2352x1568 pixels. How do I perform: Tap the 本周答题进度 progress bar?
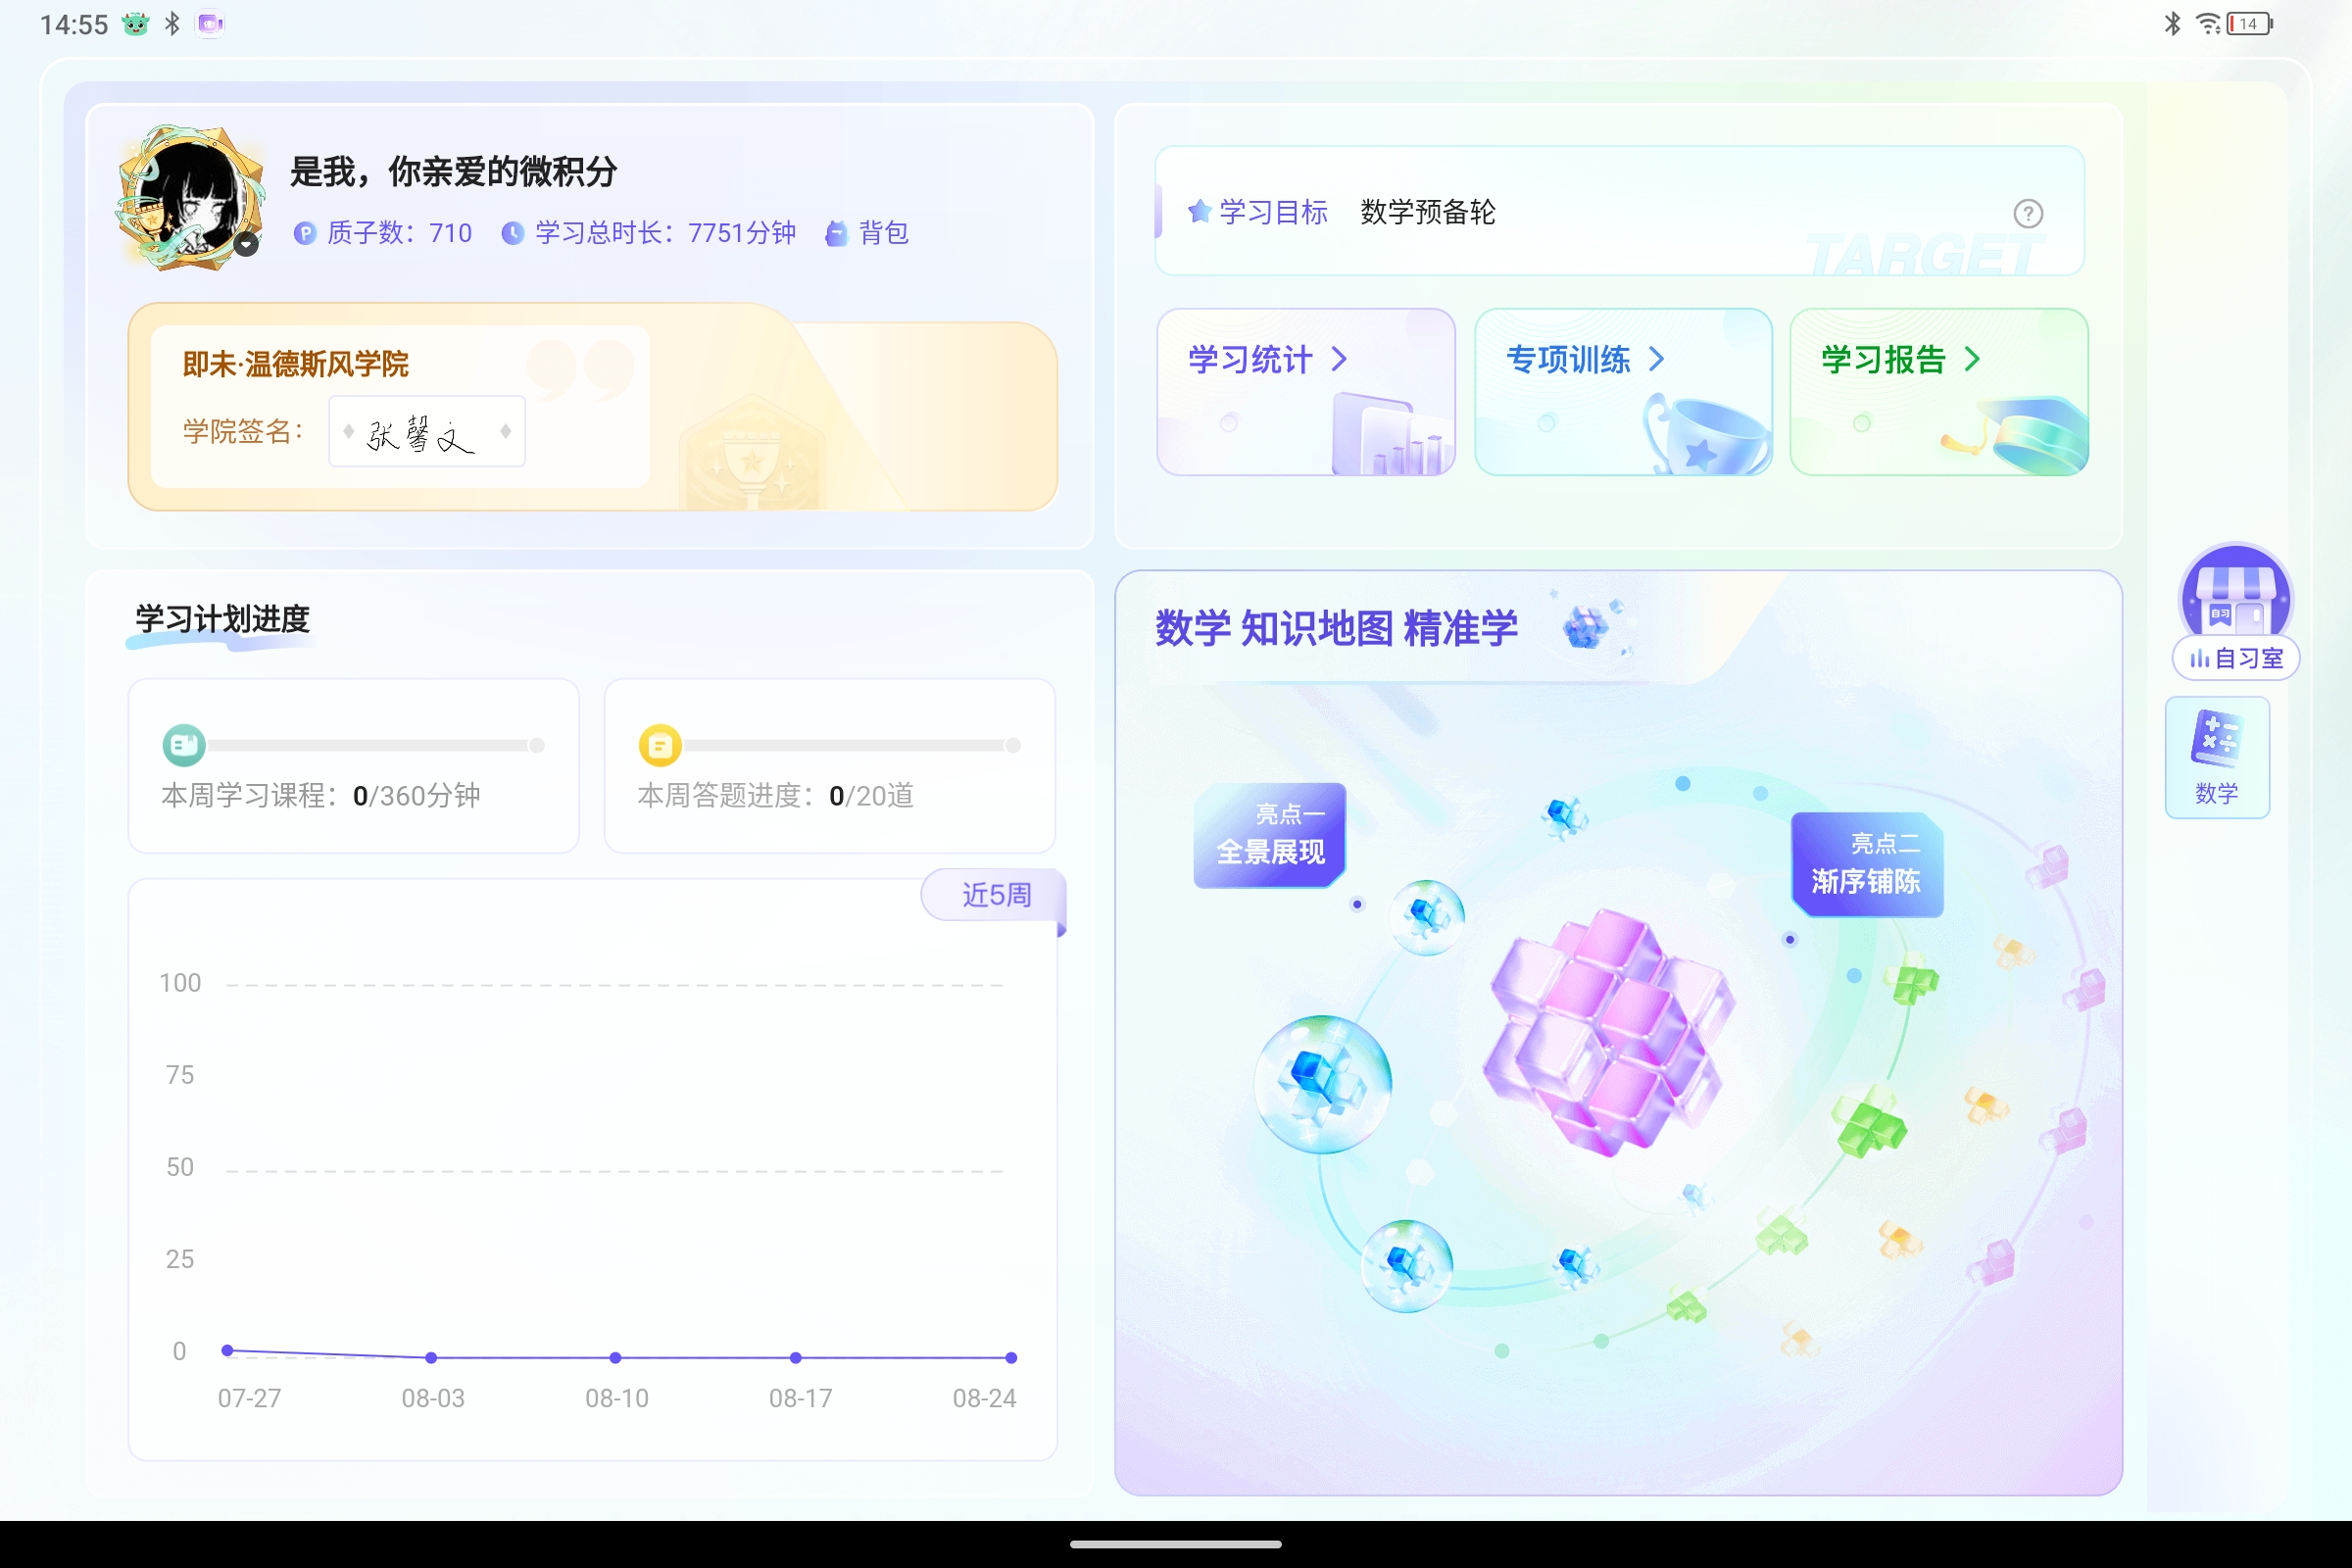852,745
